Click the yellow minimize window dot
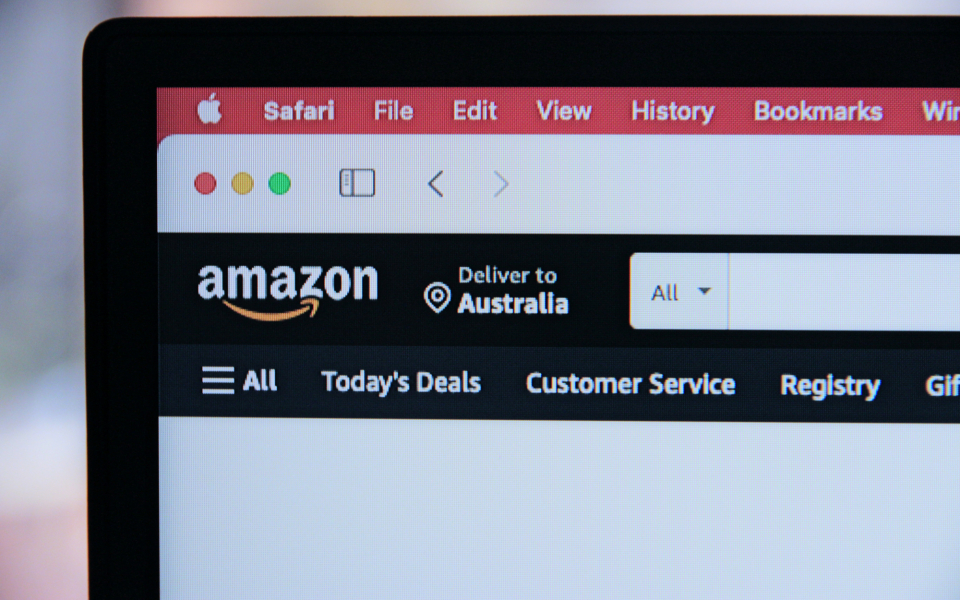 (x=242, y=184)
